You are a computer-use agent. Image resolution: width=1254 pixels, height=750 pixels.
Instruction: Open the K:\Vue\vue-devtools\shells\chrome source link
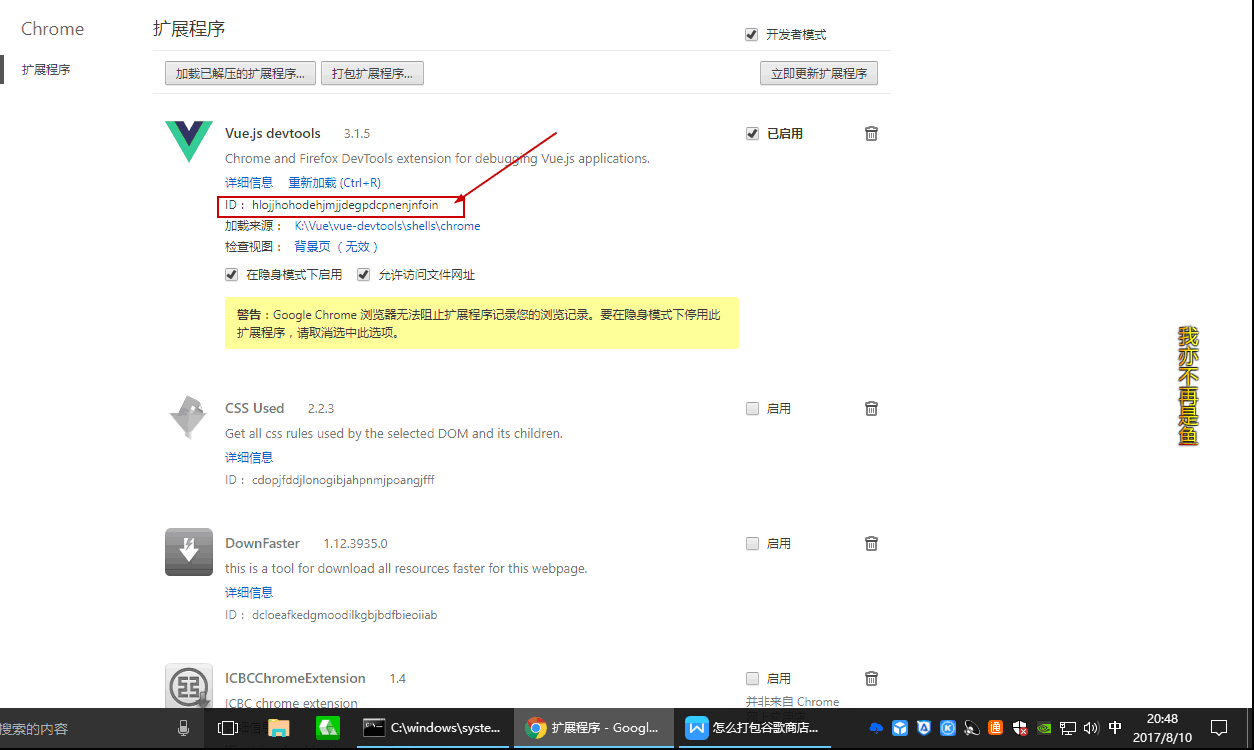point(387,226)
